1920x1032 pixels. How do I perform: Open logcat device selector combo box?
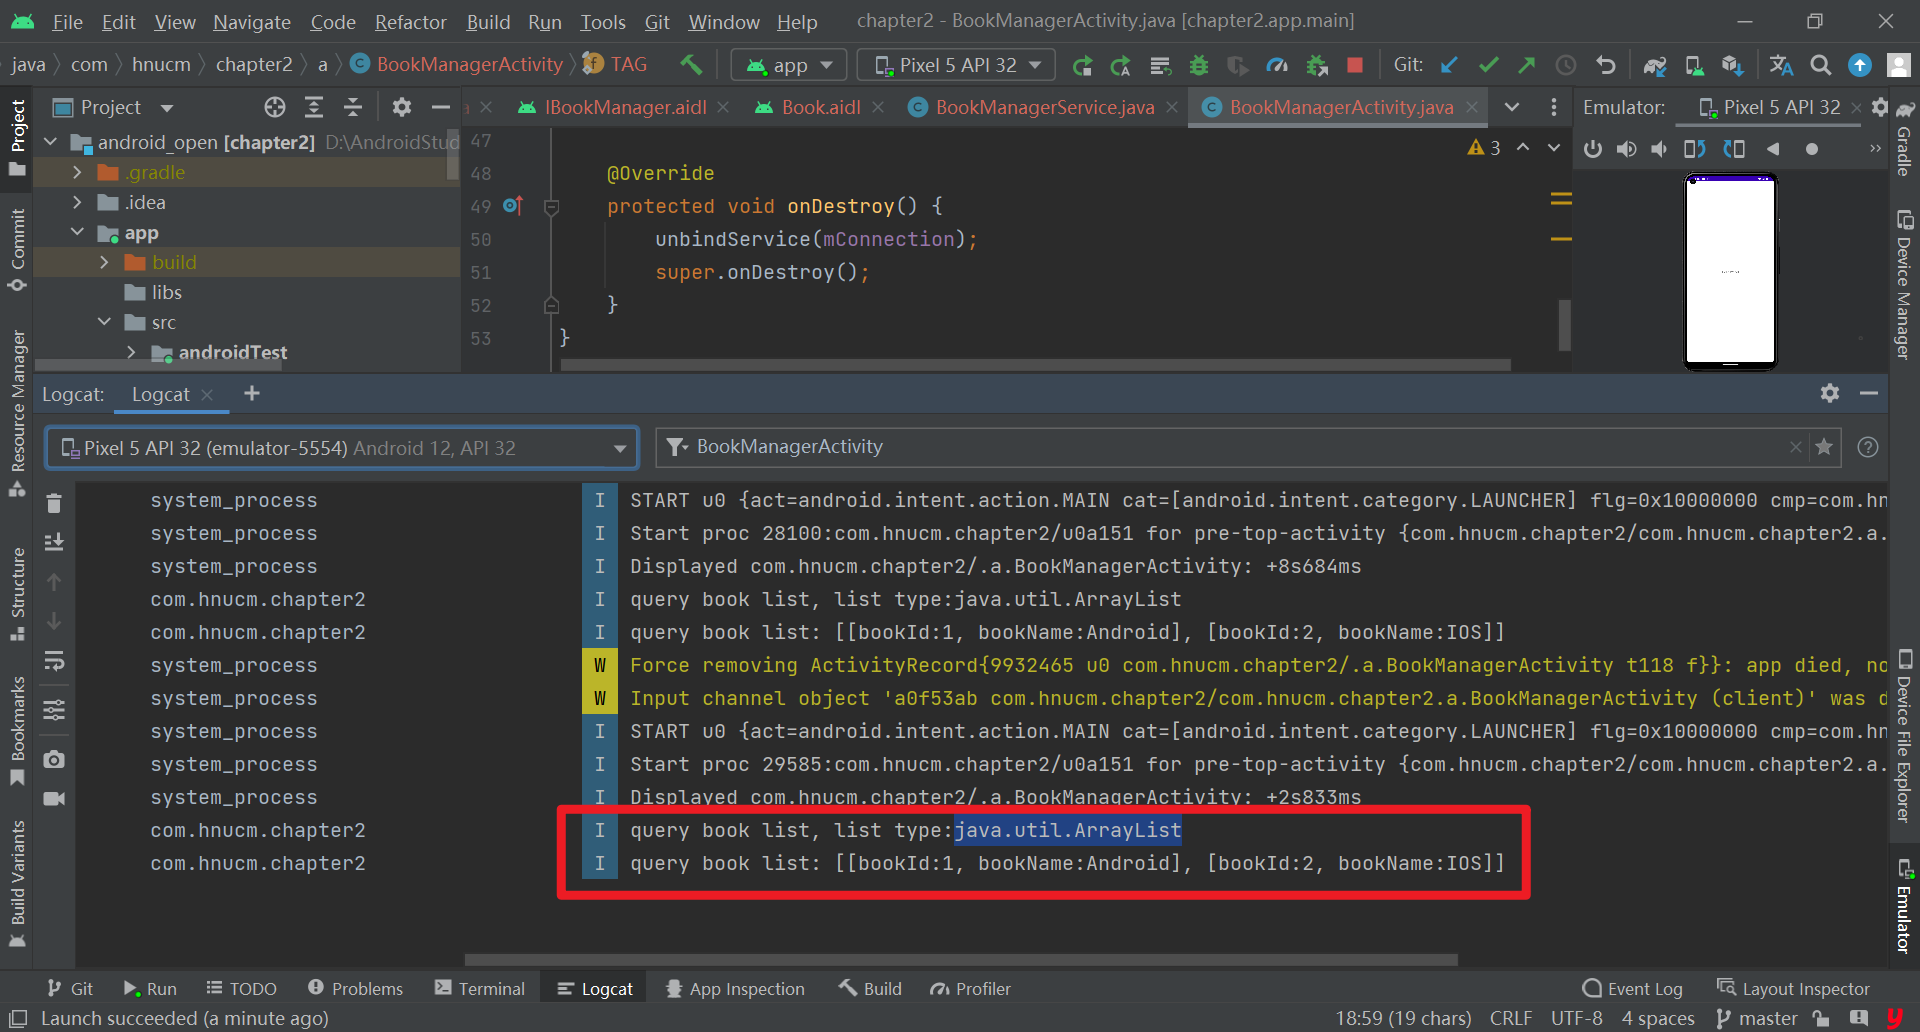(x=341, y=448)
